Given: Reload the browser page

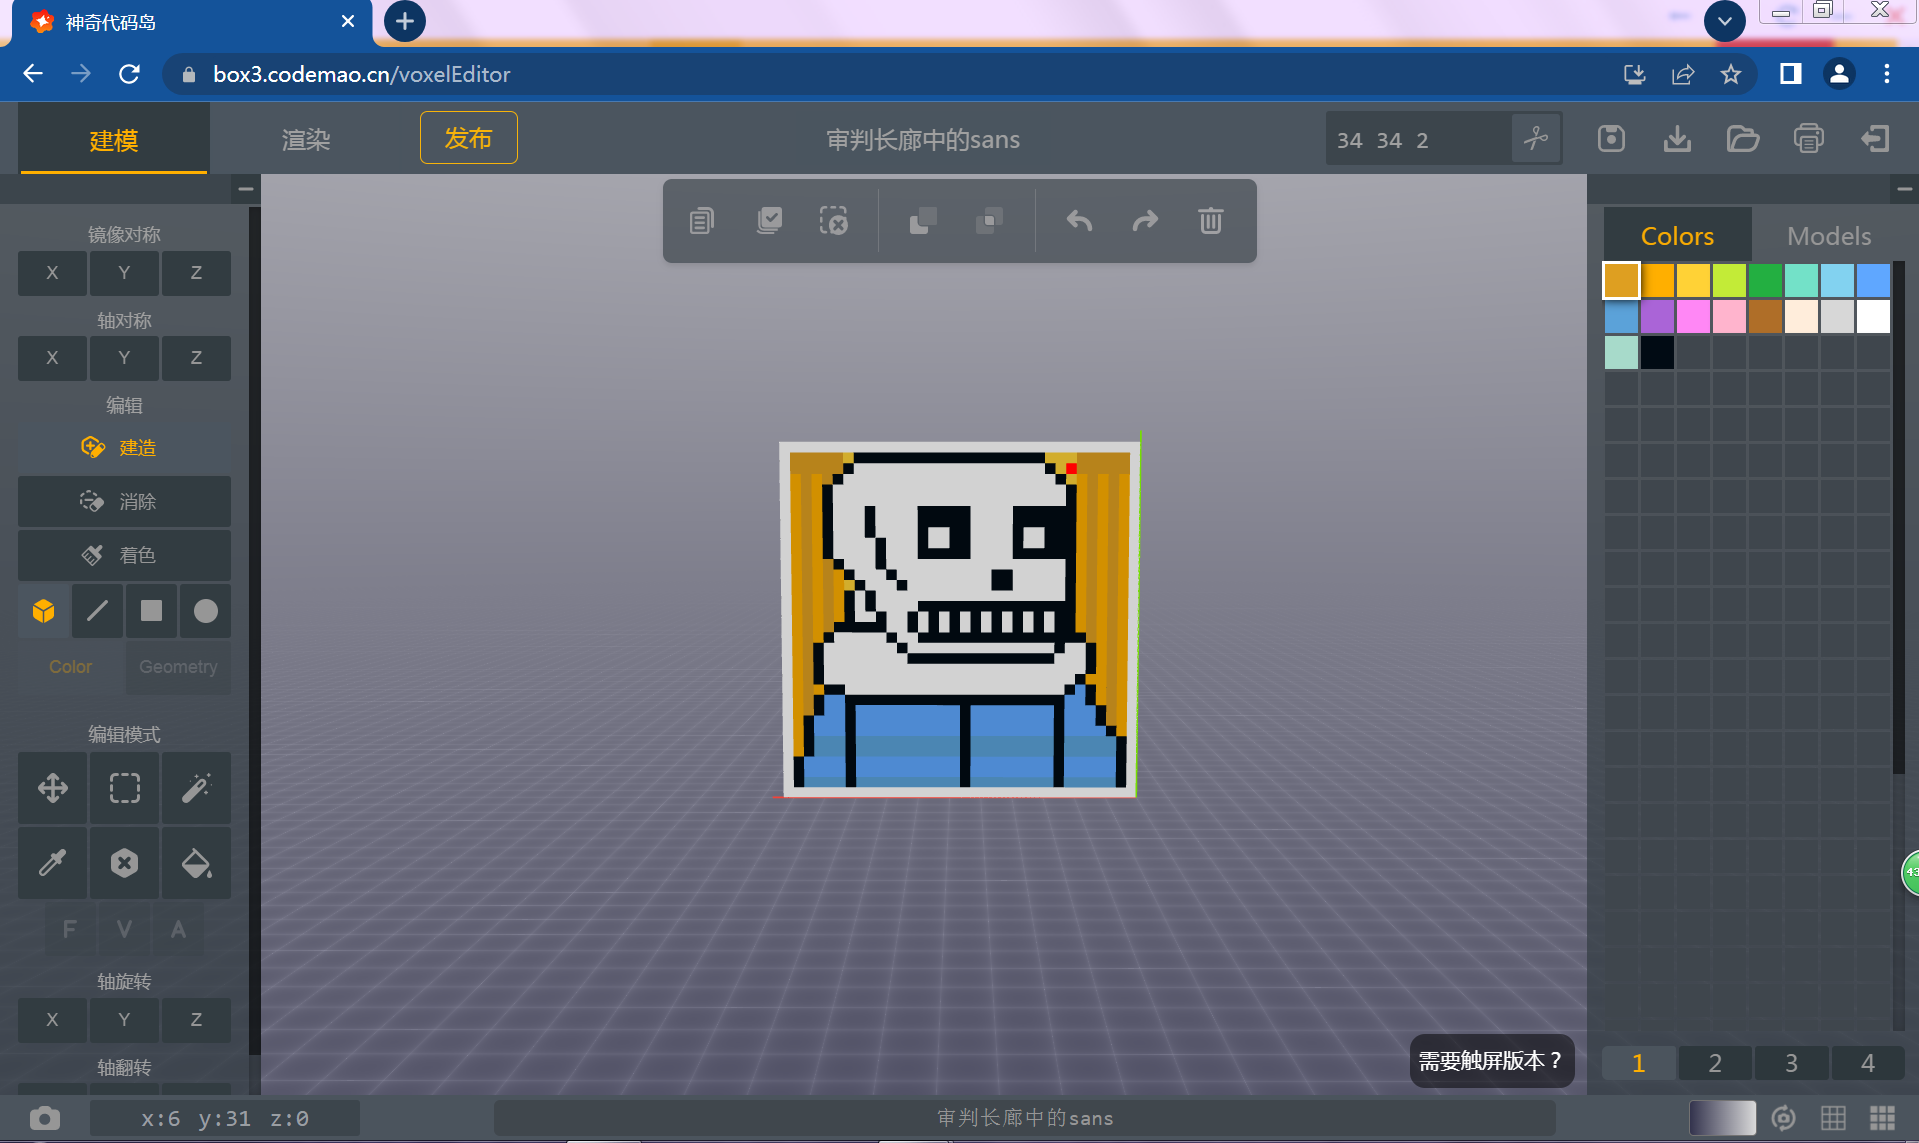Looking at the screenshot, I should click(129, 74).
